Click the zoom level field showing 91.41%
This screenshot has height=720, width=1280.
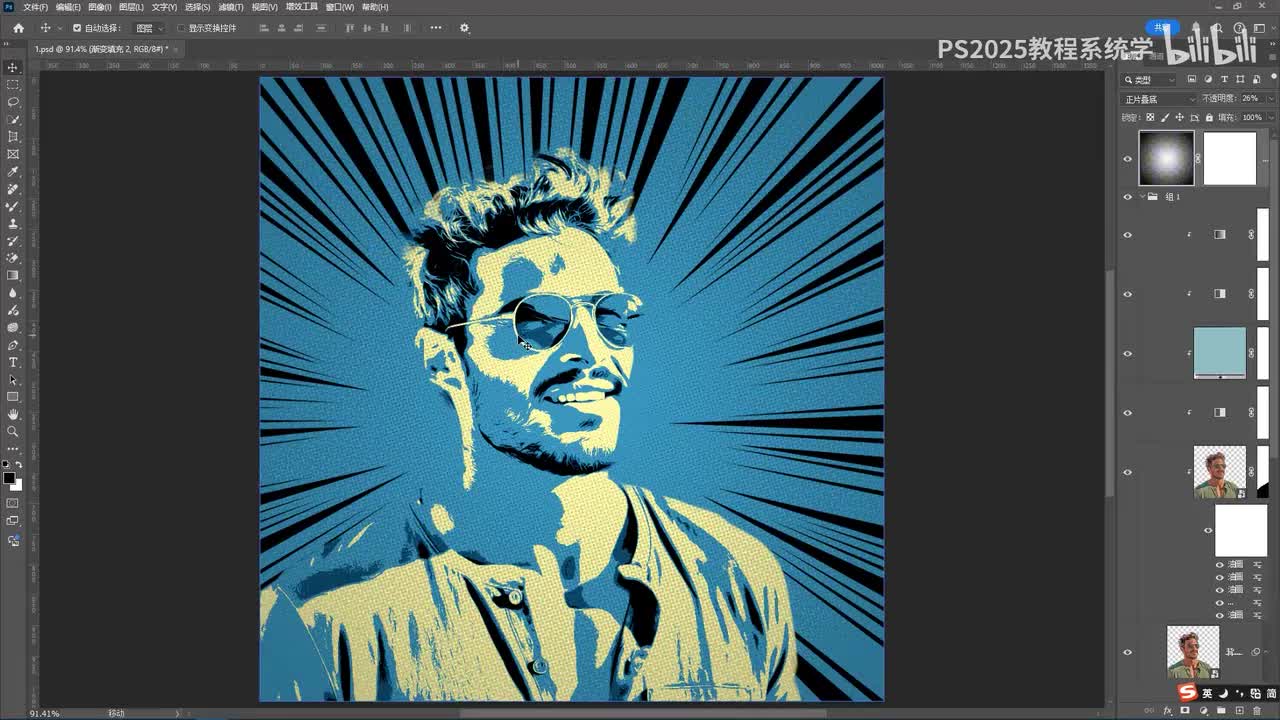[x=45, y=713]
